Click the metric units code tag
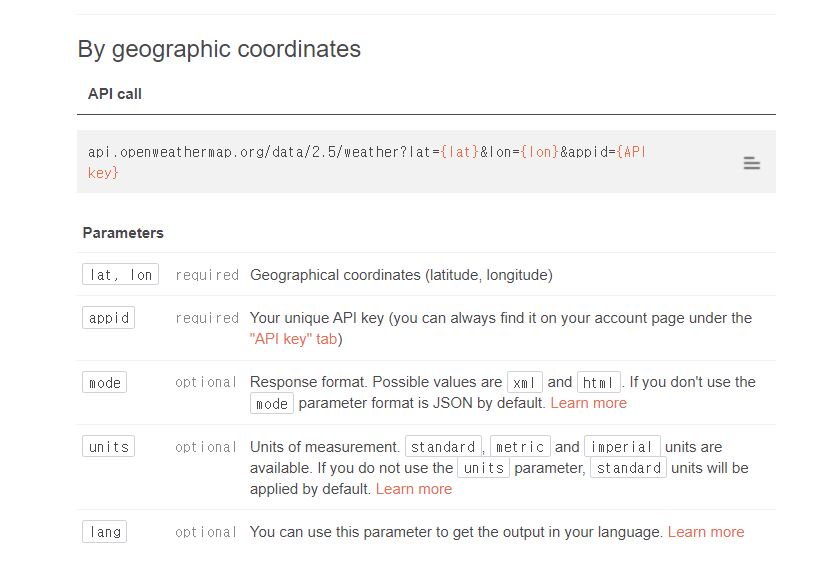Screen dimensions: 826x588 tap(520, 447)
